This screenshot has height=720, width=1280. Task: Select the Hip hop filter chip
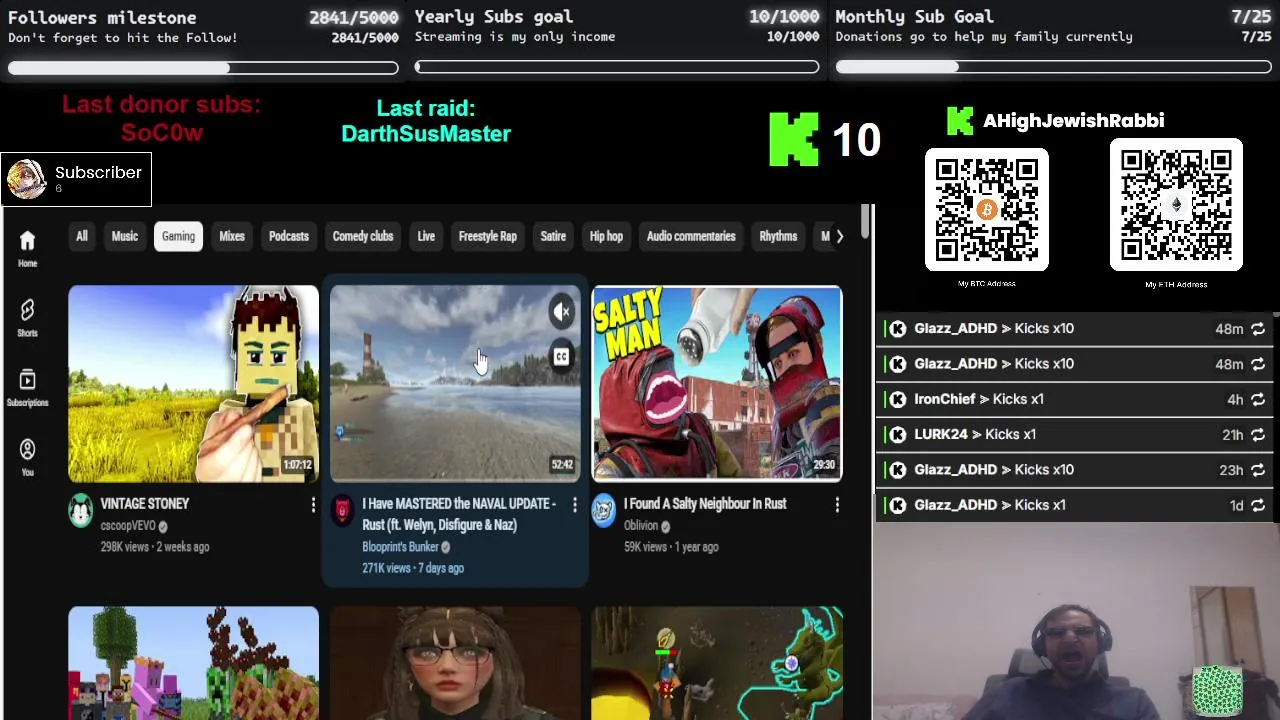pyautogui.click(x=606, y=236)
